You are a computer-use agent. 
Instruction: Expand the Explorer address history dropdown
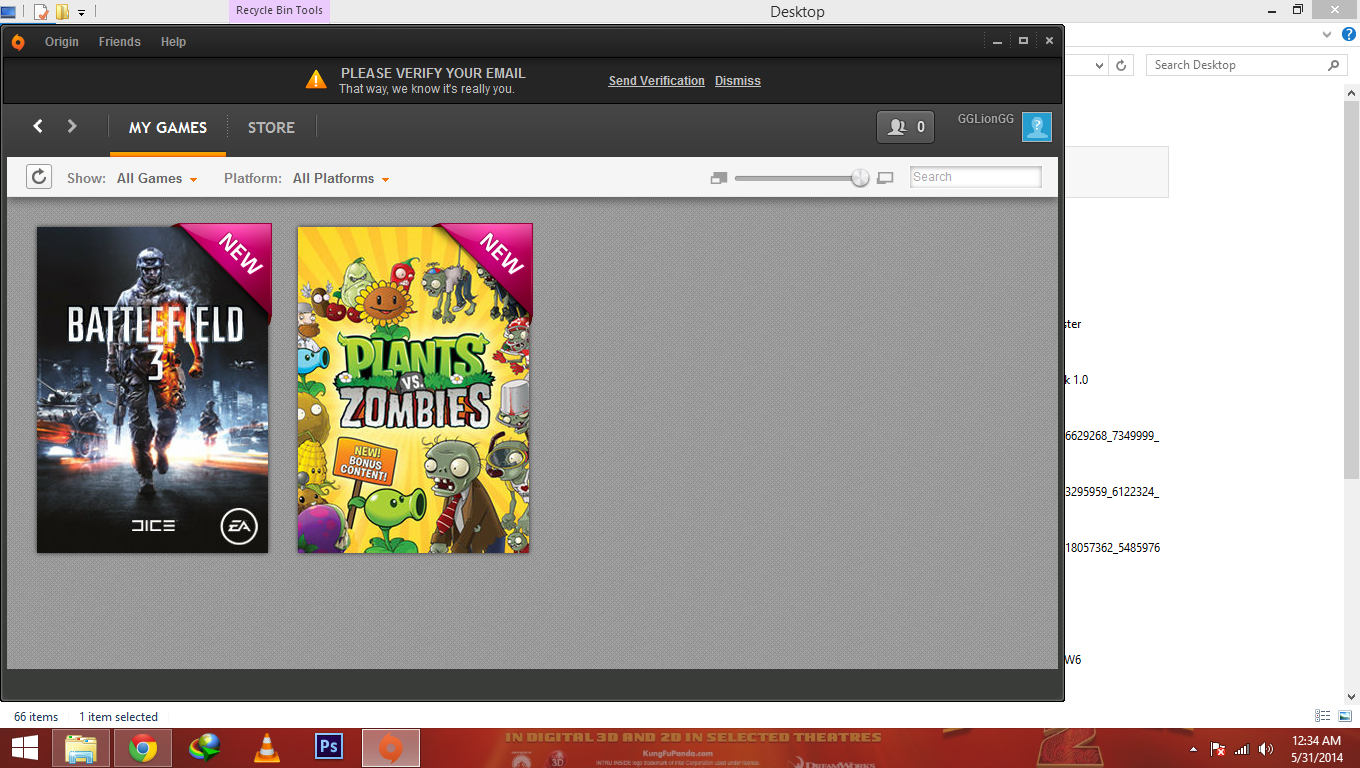pos(1100,65)
